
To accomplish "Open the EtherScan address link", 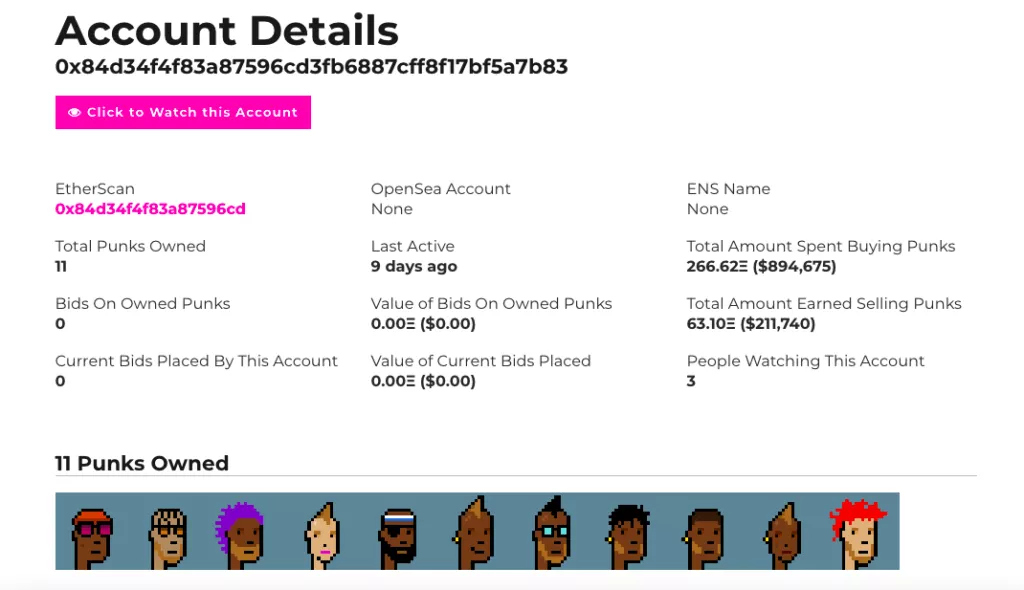I will click(150, 209).
